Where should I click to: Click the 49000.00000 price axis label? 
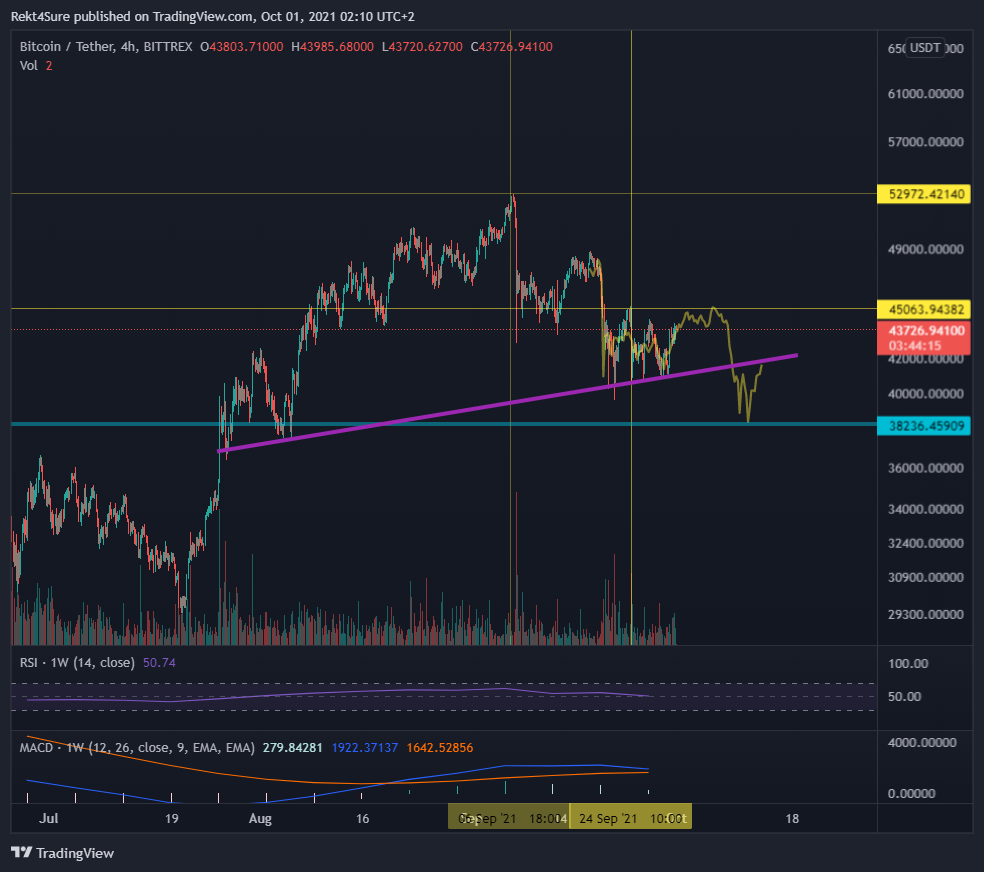coord(926,249)
